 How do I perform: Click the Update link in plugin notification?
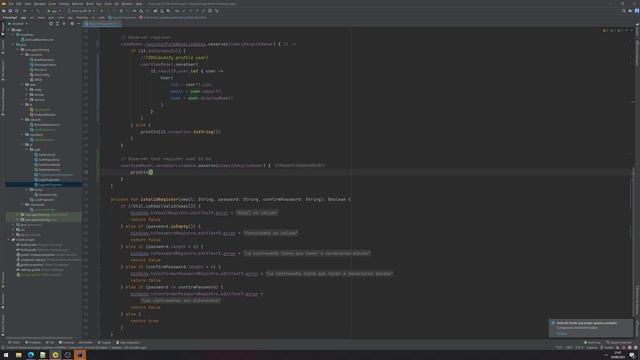[x=562, y=333]
